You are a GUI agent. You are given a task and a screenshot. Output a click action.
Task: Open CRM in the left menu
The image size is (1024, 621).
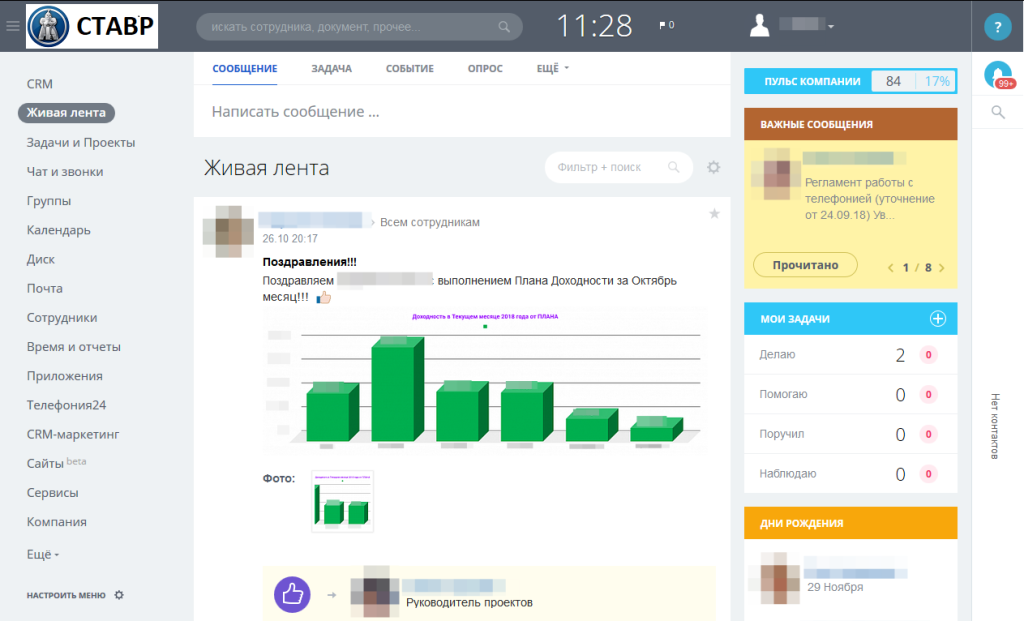point(39,84)
